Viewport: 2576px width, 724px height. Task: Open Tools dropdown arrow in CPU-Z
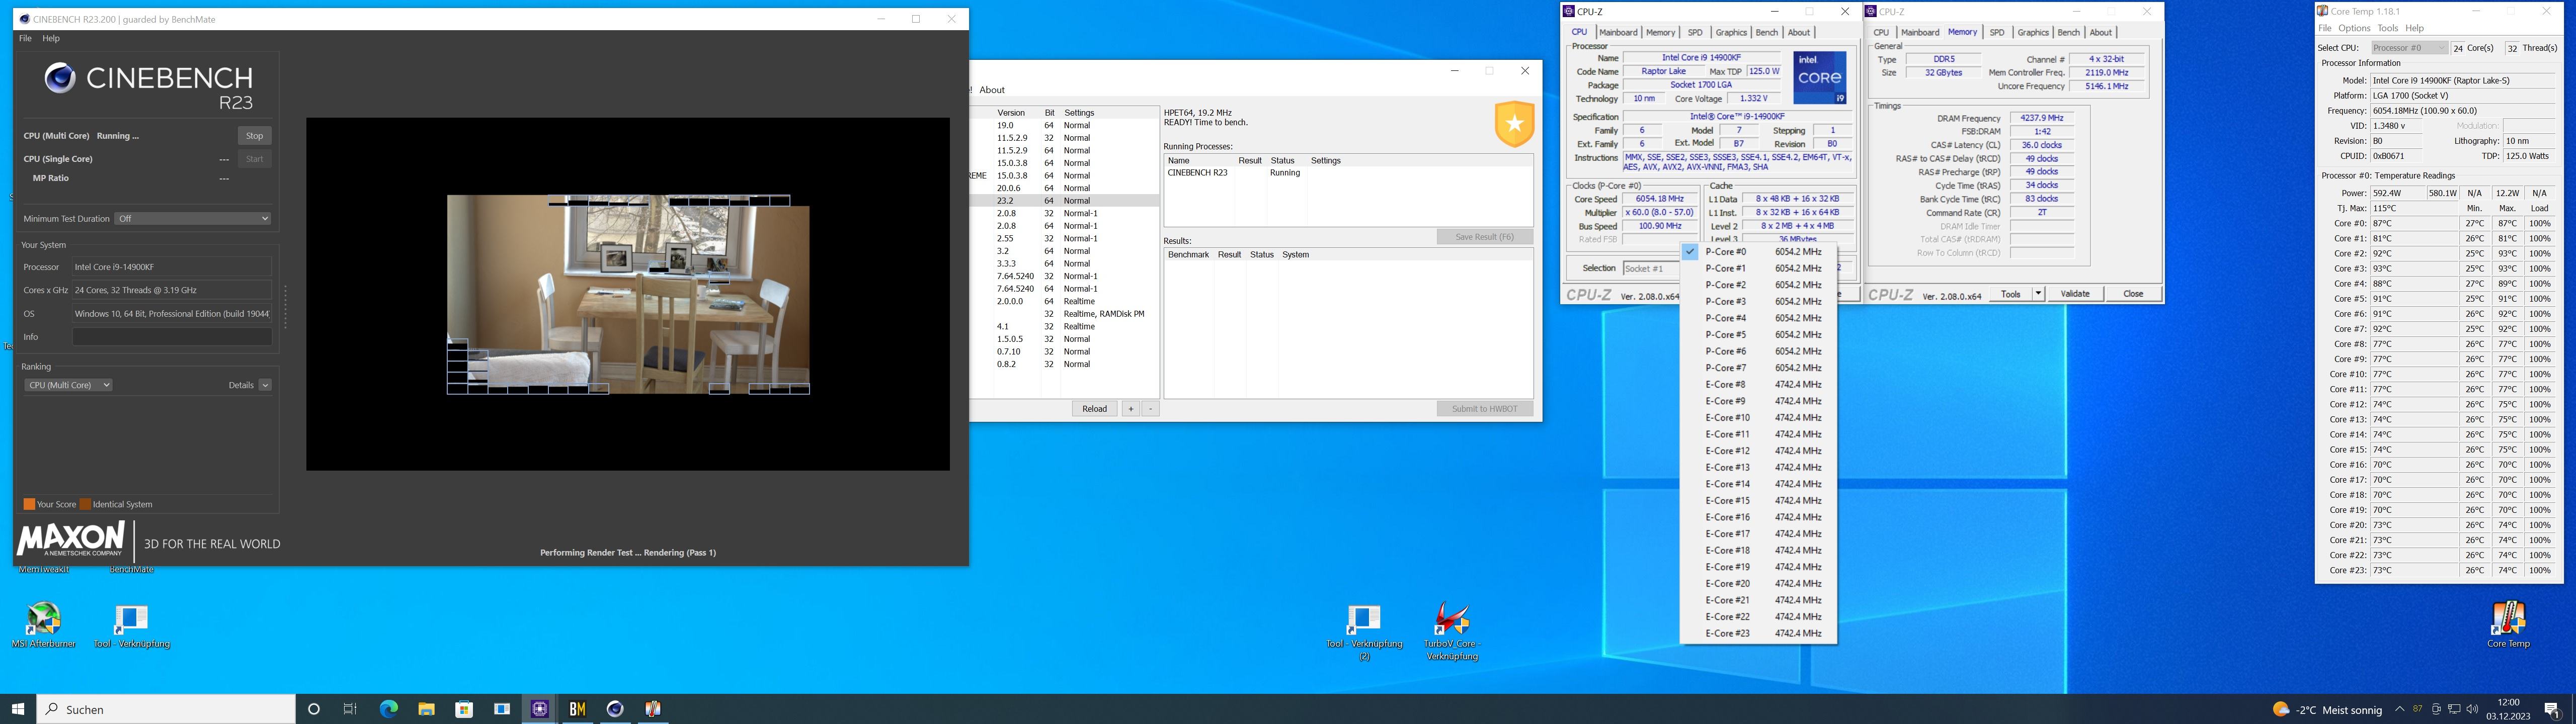pyautogui.click(x=2038, y=294)
